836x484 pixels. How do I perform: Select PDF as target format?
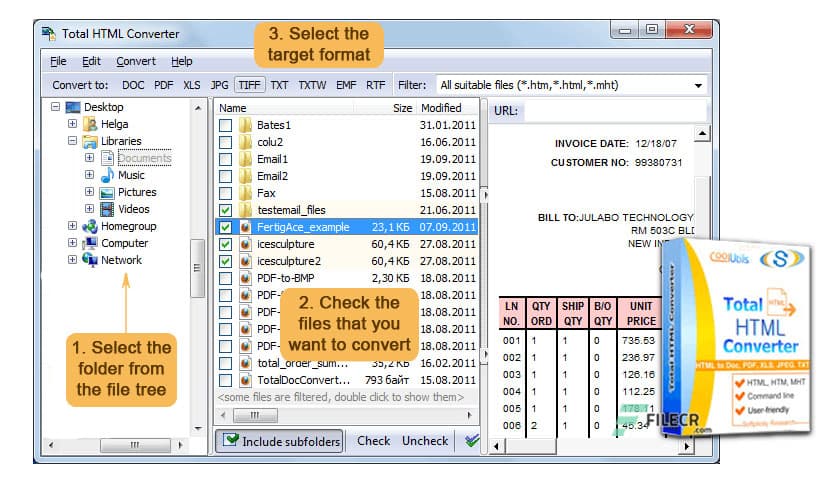(x=164, y=85)
